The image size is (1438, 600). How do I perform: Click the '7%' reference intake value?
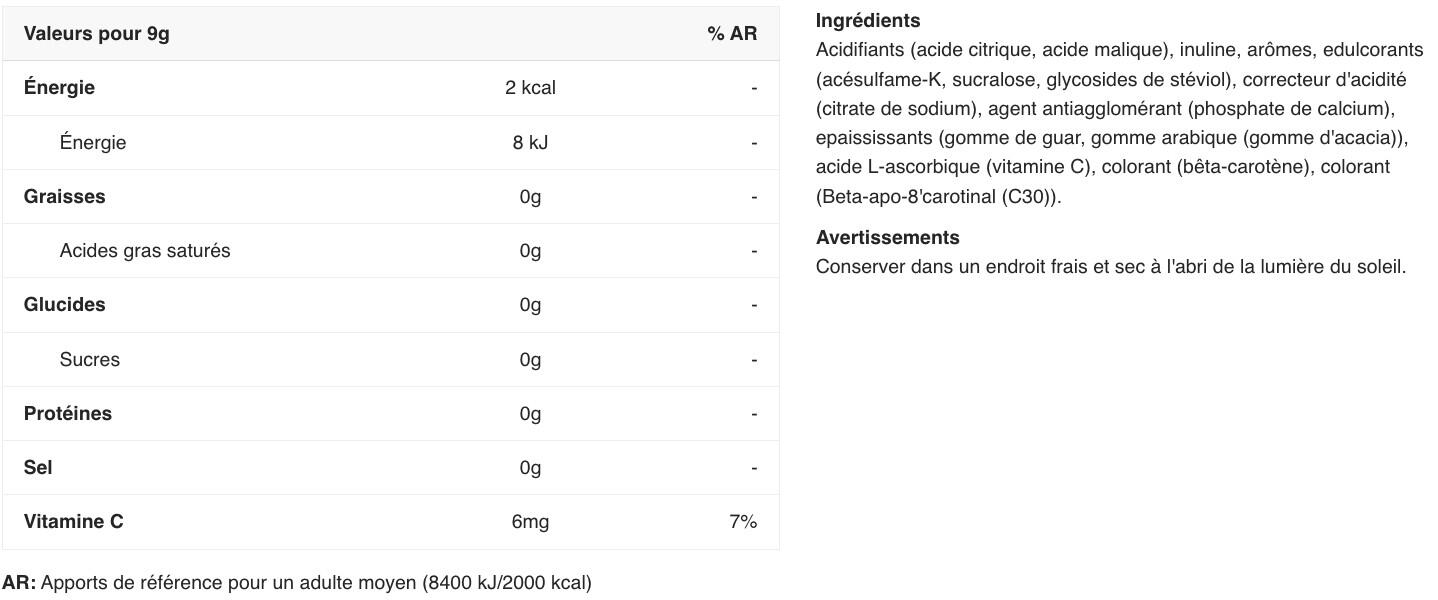tap(743, 522)
